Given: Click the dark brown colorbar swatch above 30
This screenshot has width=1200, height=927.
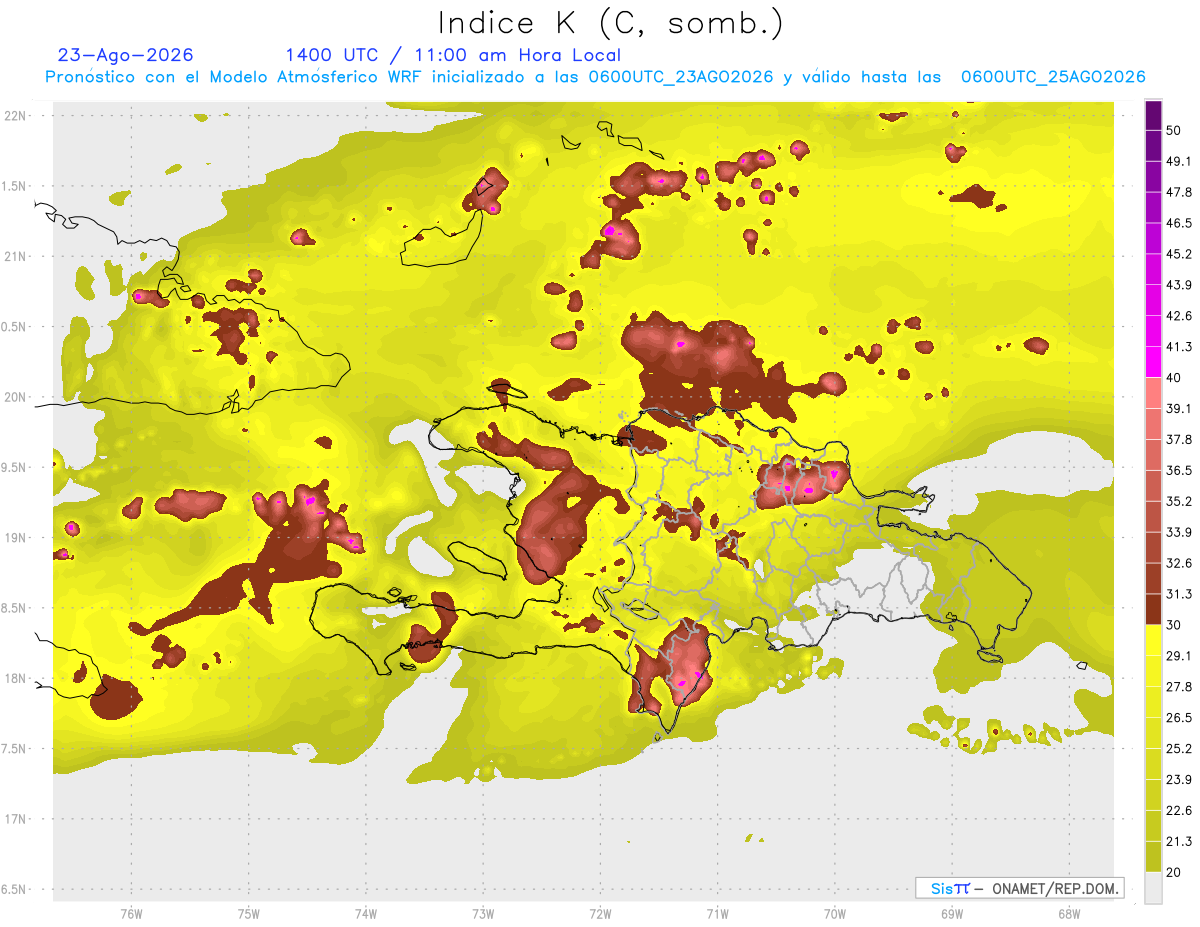Looking at the screenshot, I should click(1153, 609).
